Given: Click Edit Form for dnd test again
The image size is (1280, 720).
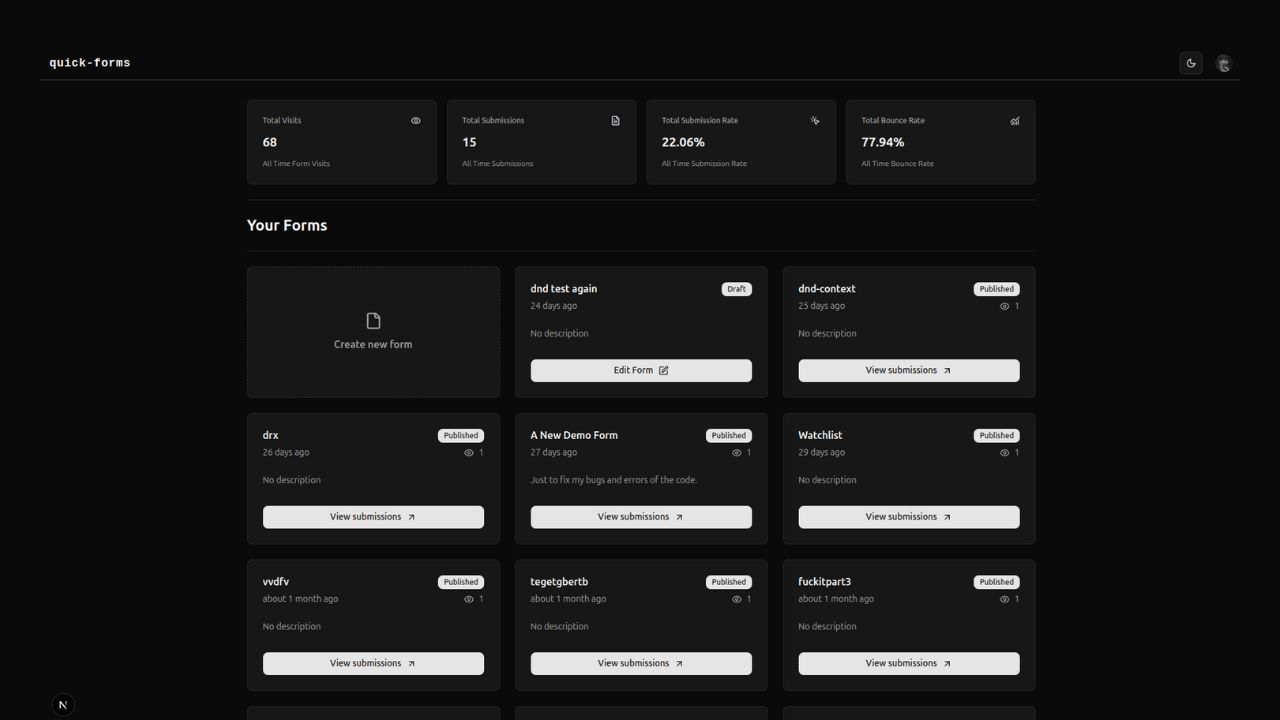Looking at the screenshot, I should [x=640, y=370].
